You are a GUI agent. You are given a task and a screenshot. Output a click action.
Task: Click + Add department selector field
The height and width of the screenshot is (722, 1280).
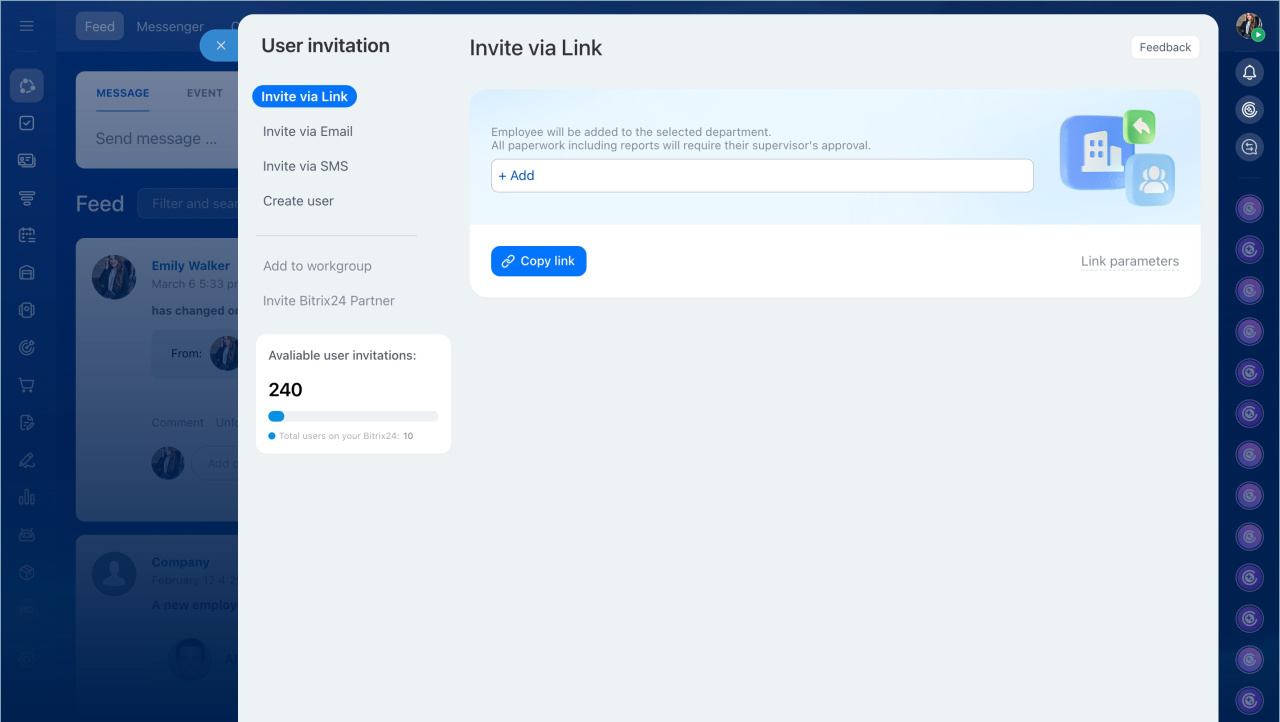pos(761,176)
